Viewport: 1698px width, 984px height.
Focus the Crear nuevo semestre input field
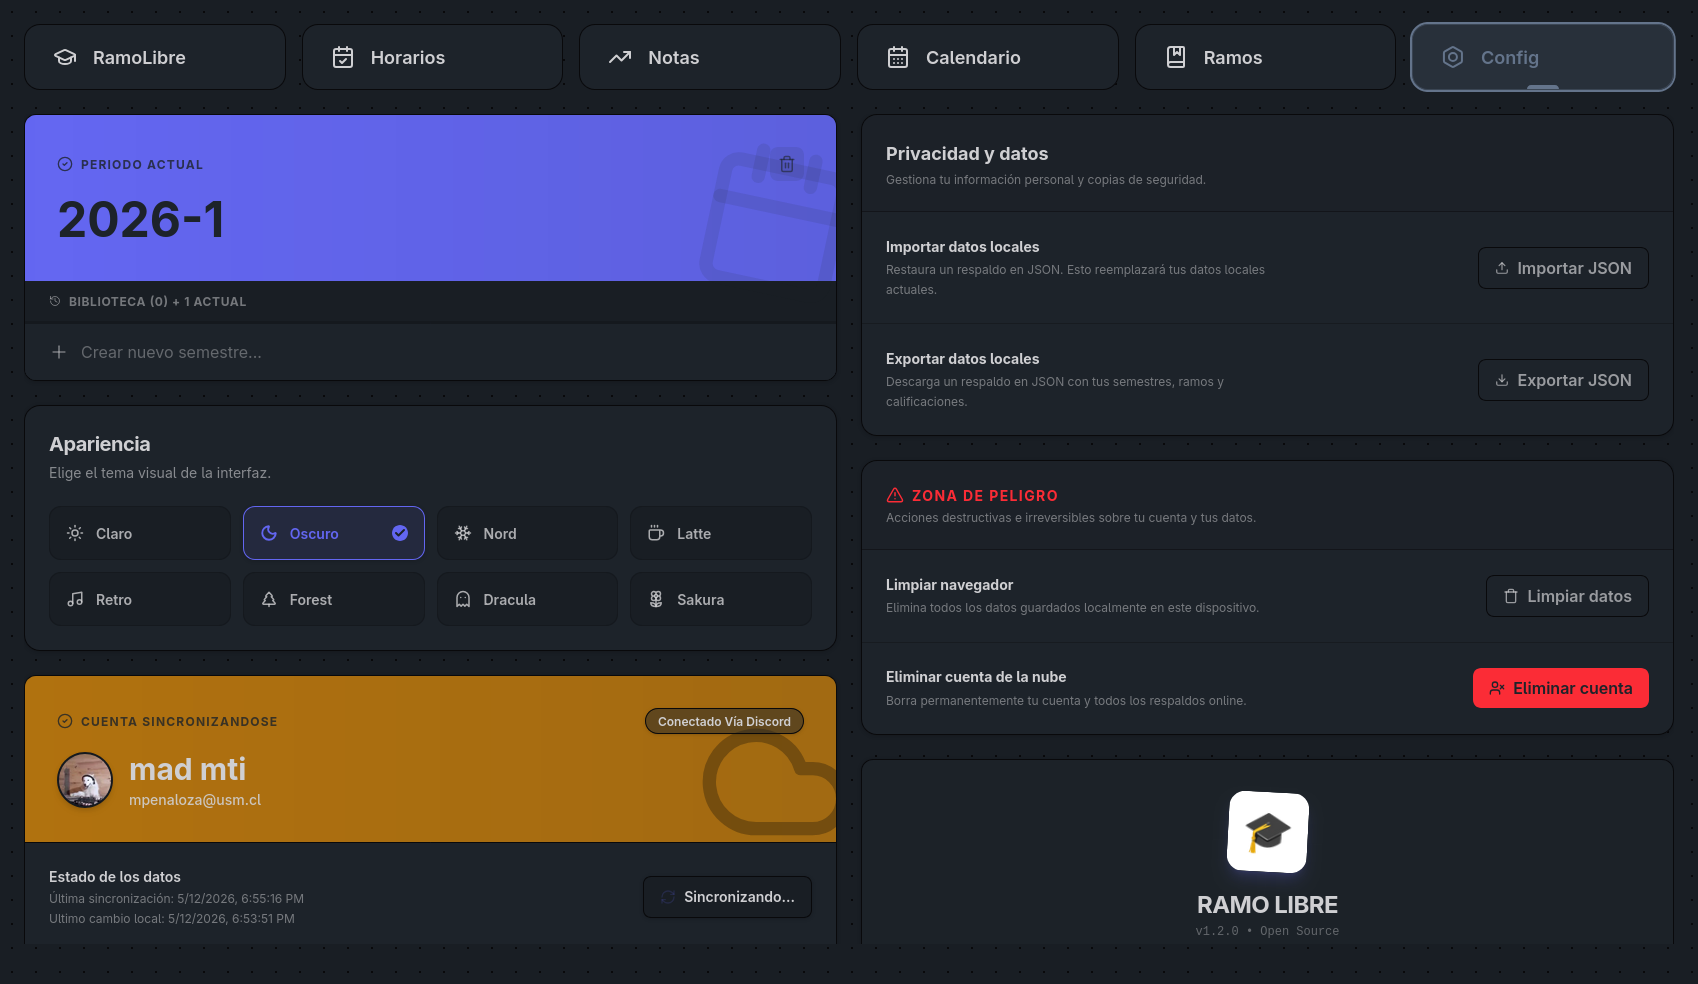[430, 352]
